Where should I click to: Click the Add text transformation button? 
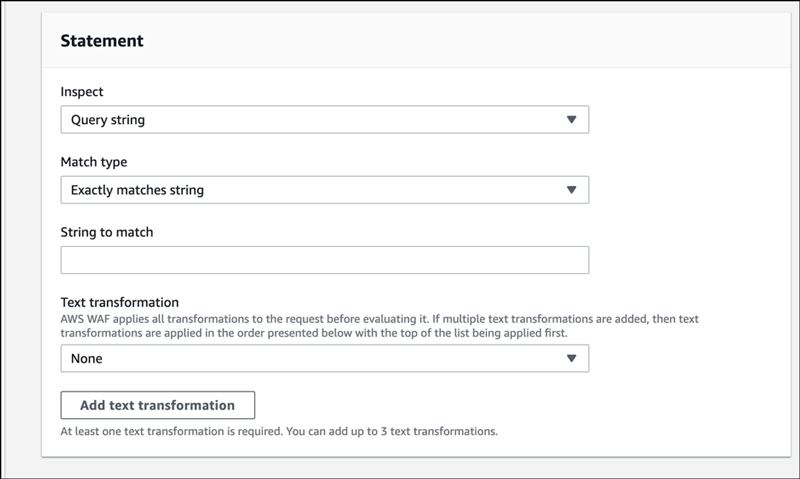point(158,405)
